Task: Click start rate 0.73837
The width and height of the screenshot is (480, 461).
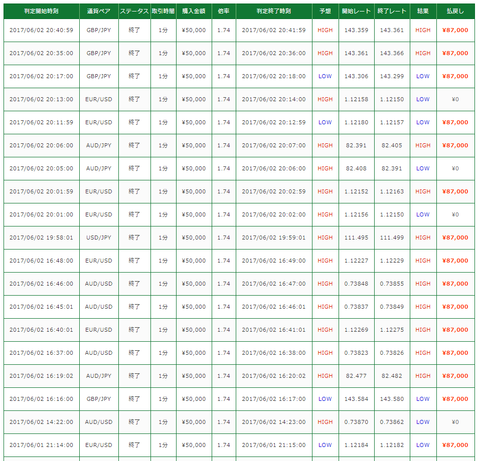Action: click(356, 307)
